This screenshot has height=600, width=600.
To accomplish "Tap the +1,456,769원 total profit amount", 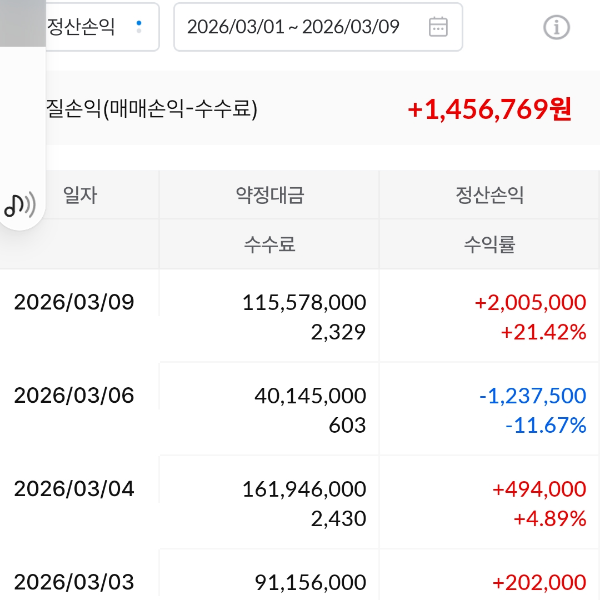I will 489,109.
